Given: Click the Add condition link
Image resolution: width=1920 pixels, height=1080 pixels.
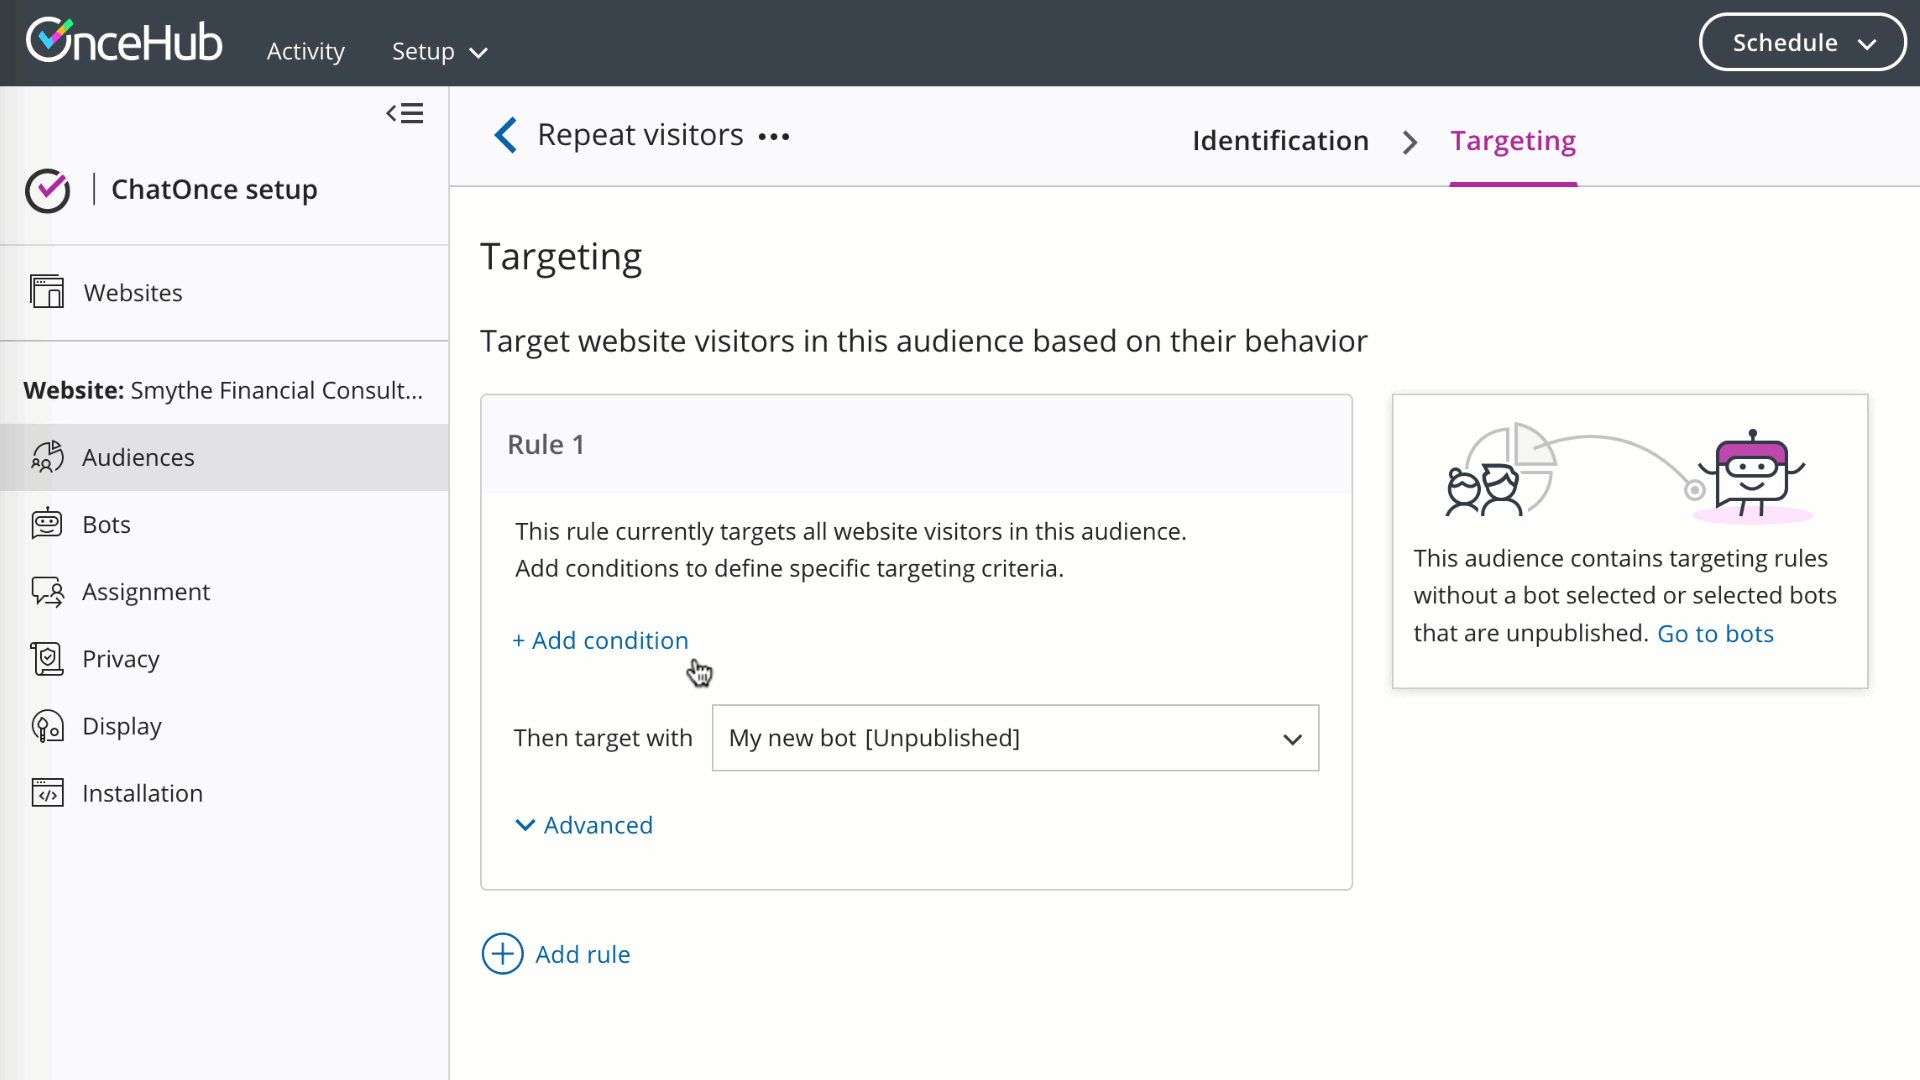Looking at the screenshot, I should 600,640.
